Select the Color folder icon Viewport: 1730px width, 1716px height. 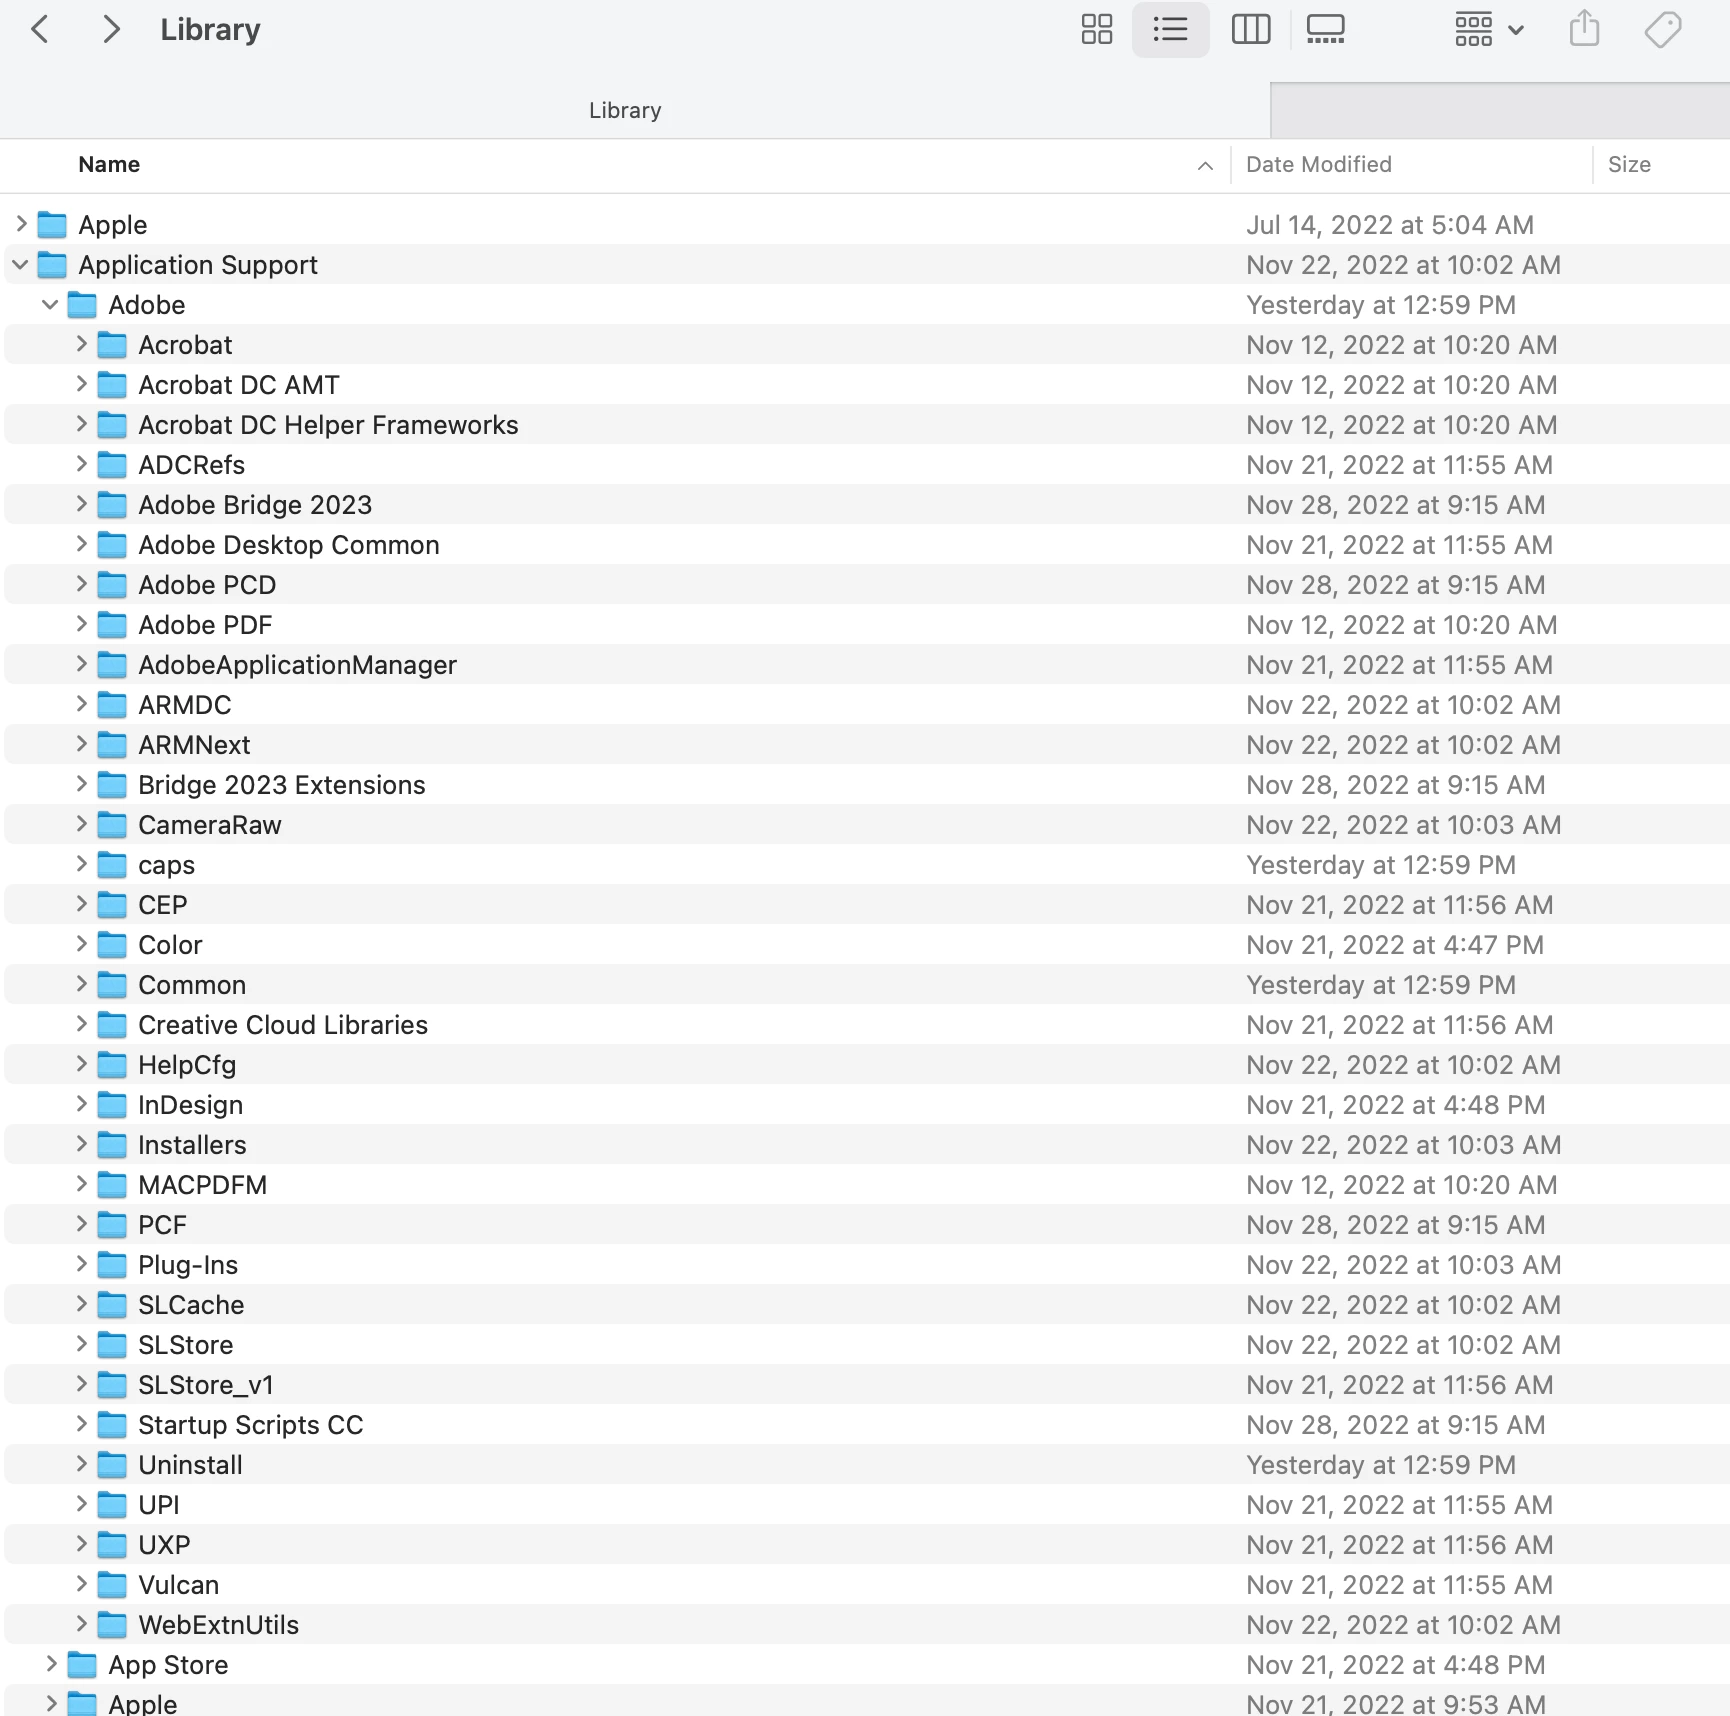(x=112, y=945)
